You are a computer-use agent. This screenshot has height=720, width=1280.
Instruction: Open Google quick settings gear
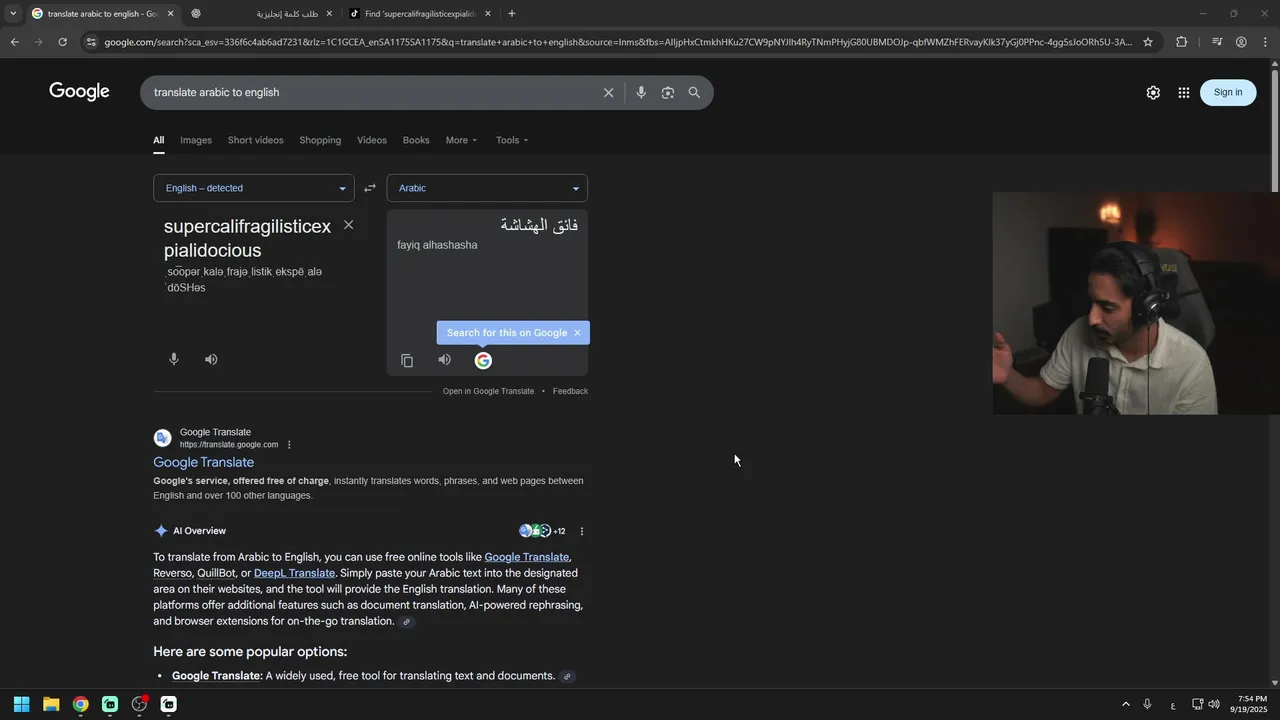[1153, 92]
